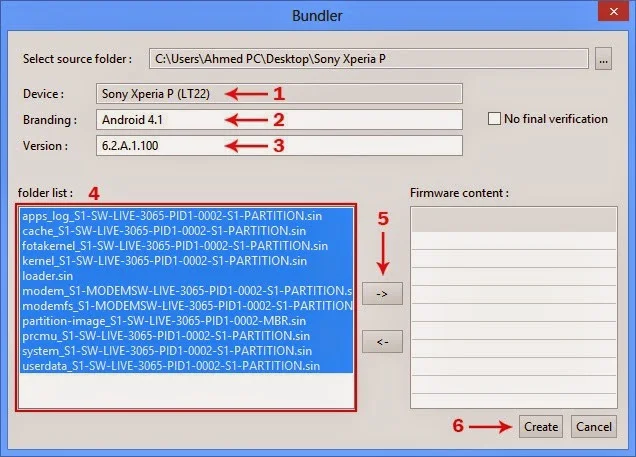Click the Cancel button

(x=594, y=427)
